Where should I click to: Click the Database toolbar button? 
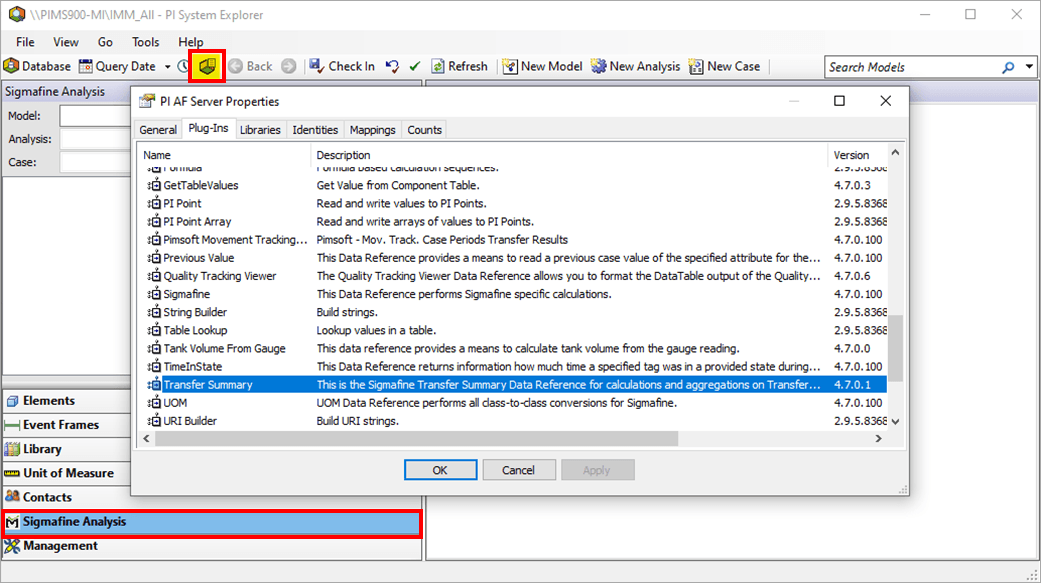tap(37, 66)
